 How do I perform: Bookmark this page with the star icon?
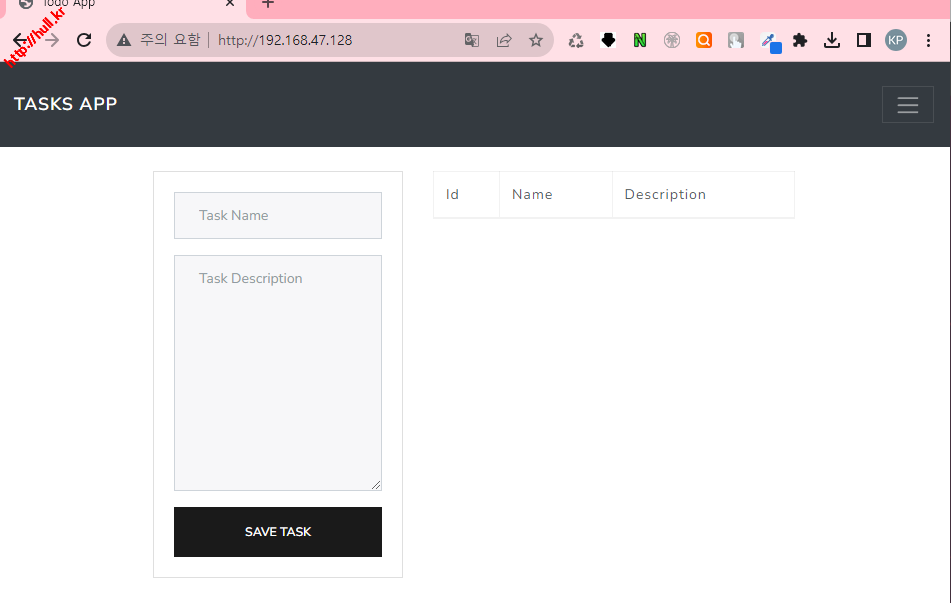[x=536, y=40]
